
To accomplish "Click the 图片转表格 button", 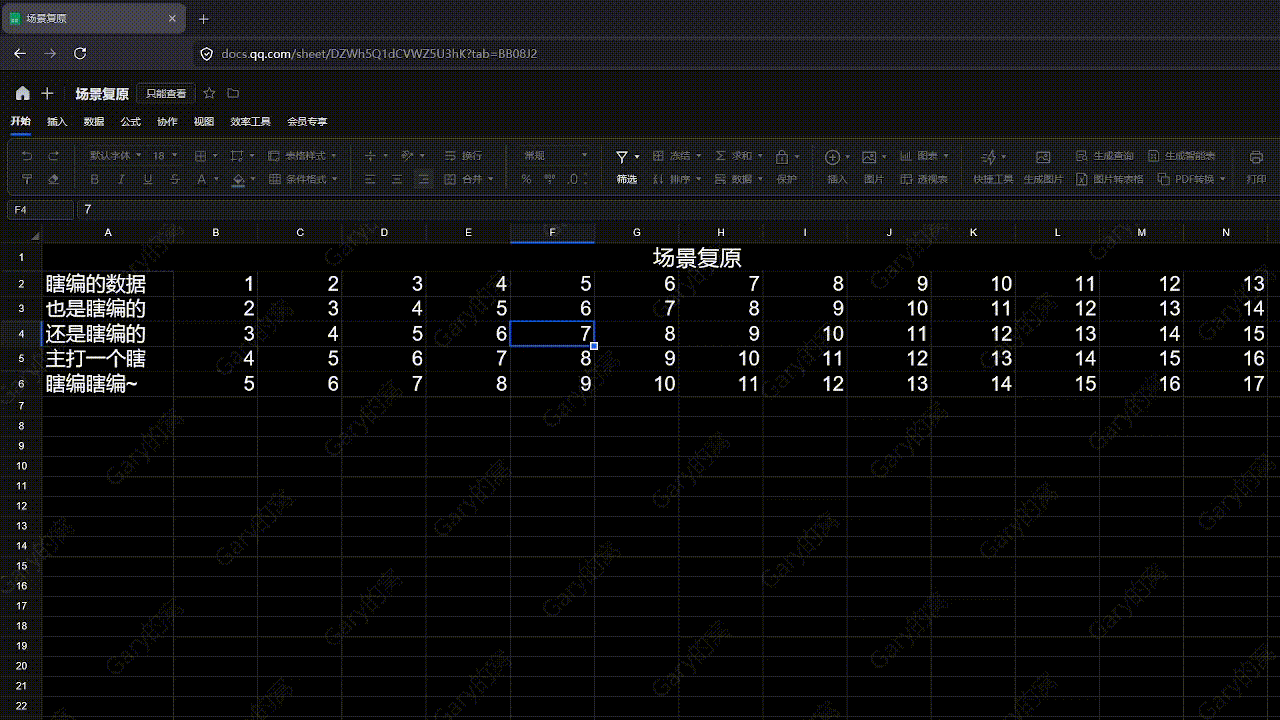I will (x=1110, y=180).
